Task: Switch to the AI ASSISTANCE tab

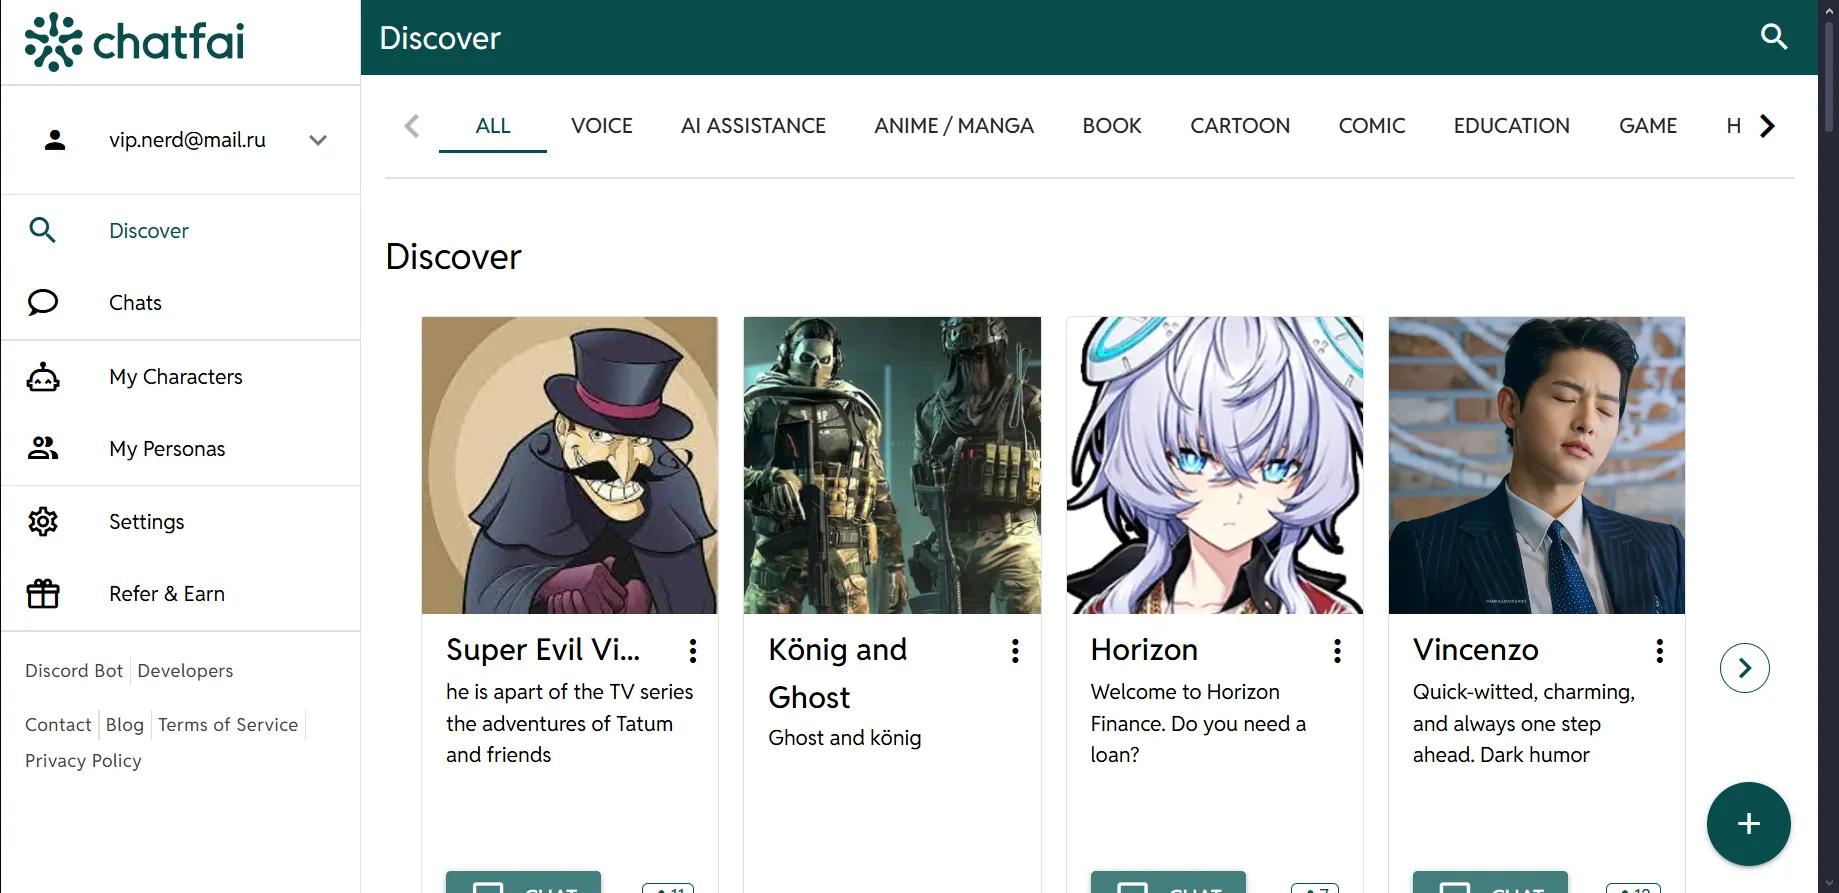Action: (753, 126)
